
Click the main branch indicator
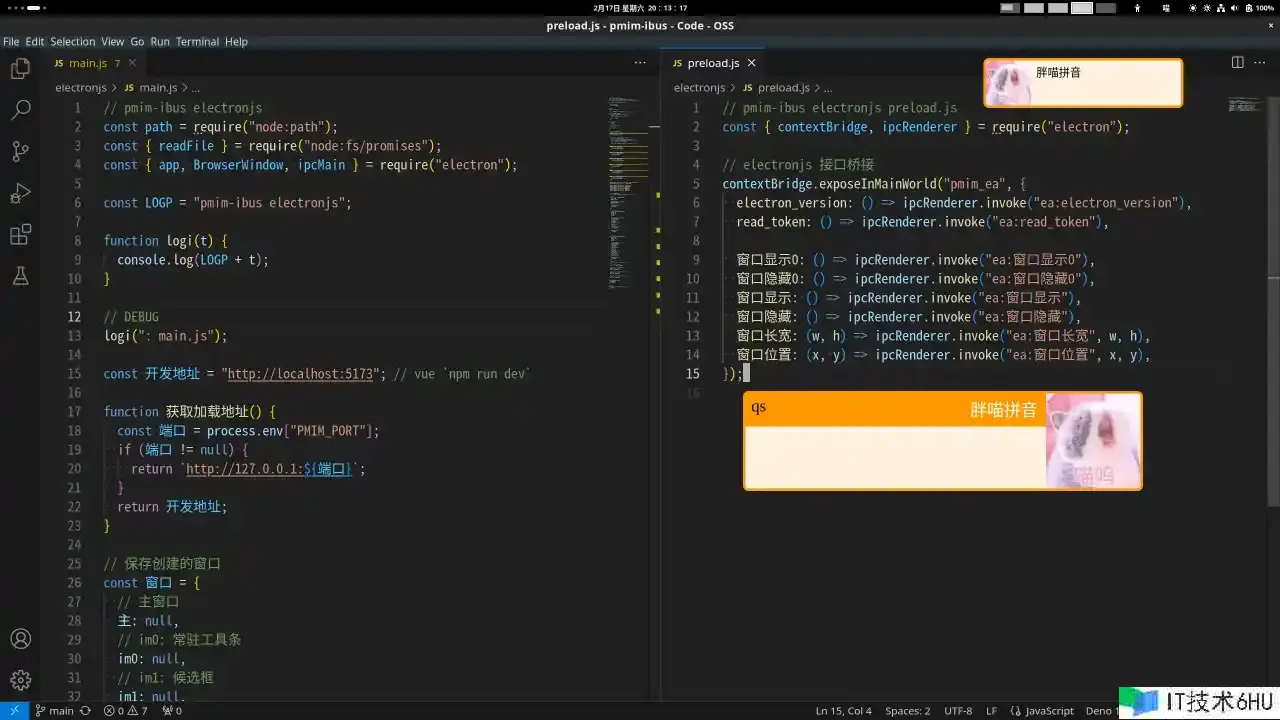click(55, 711)
